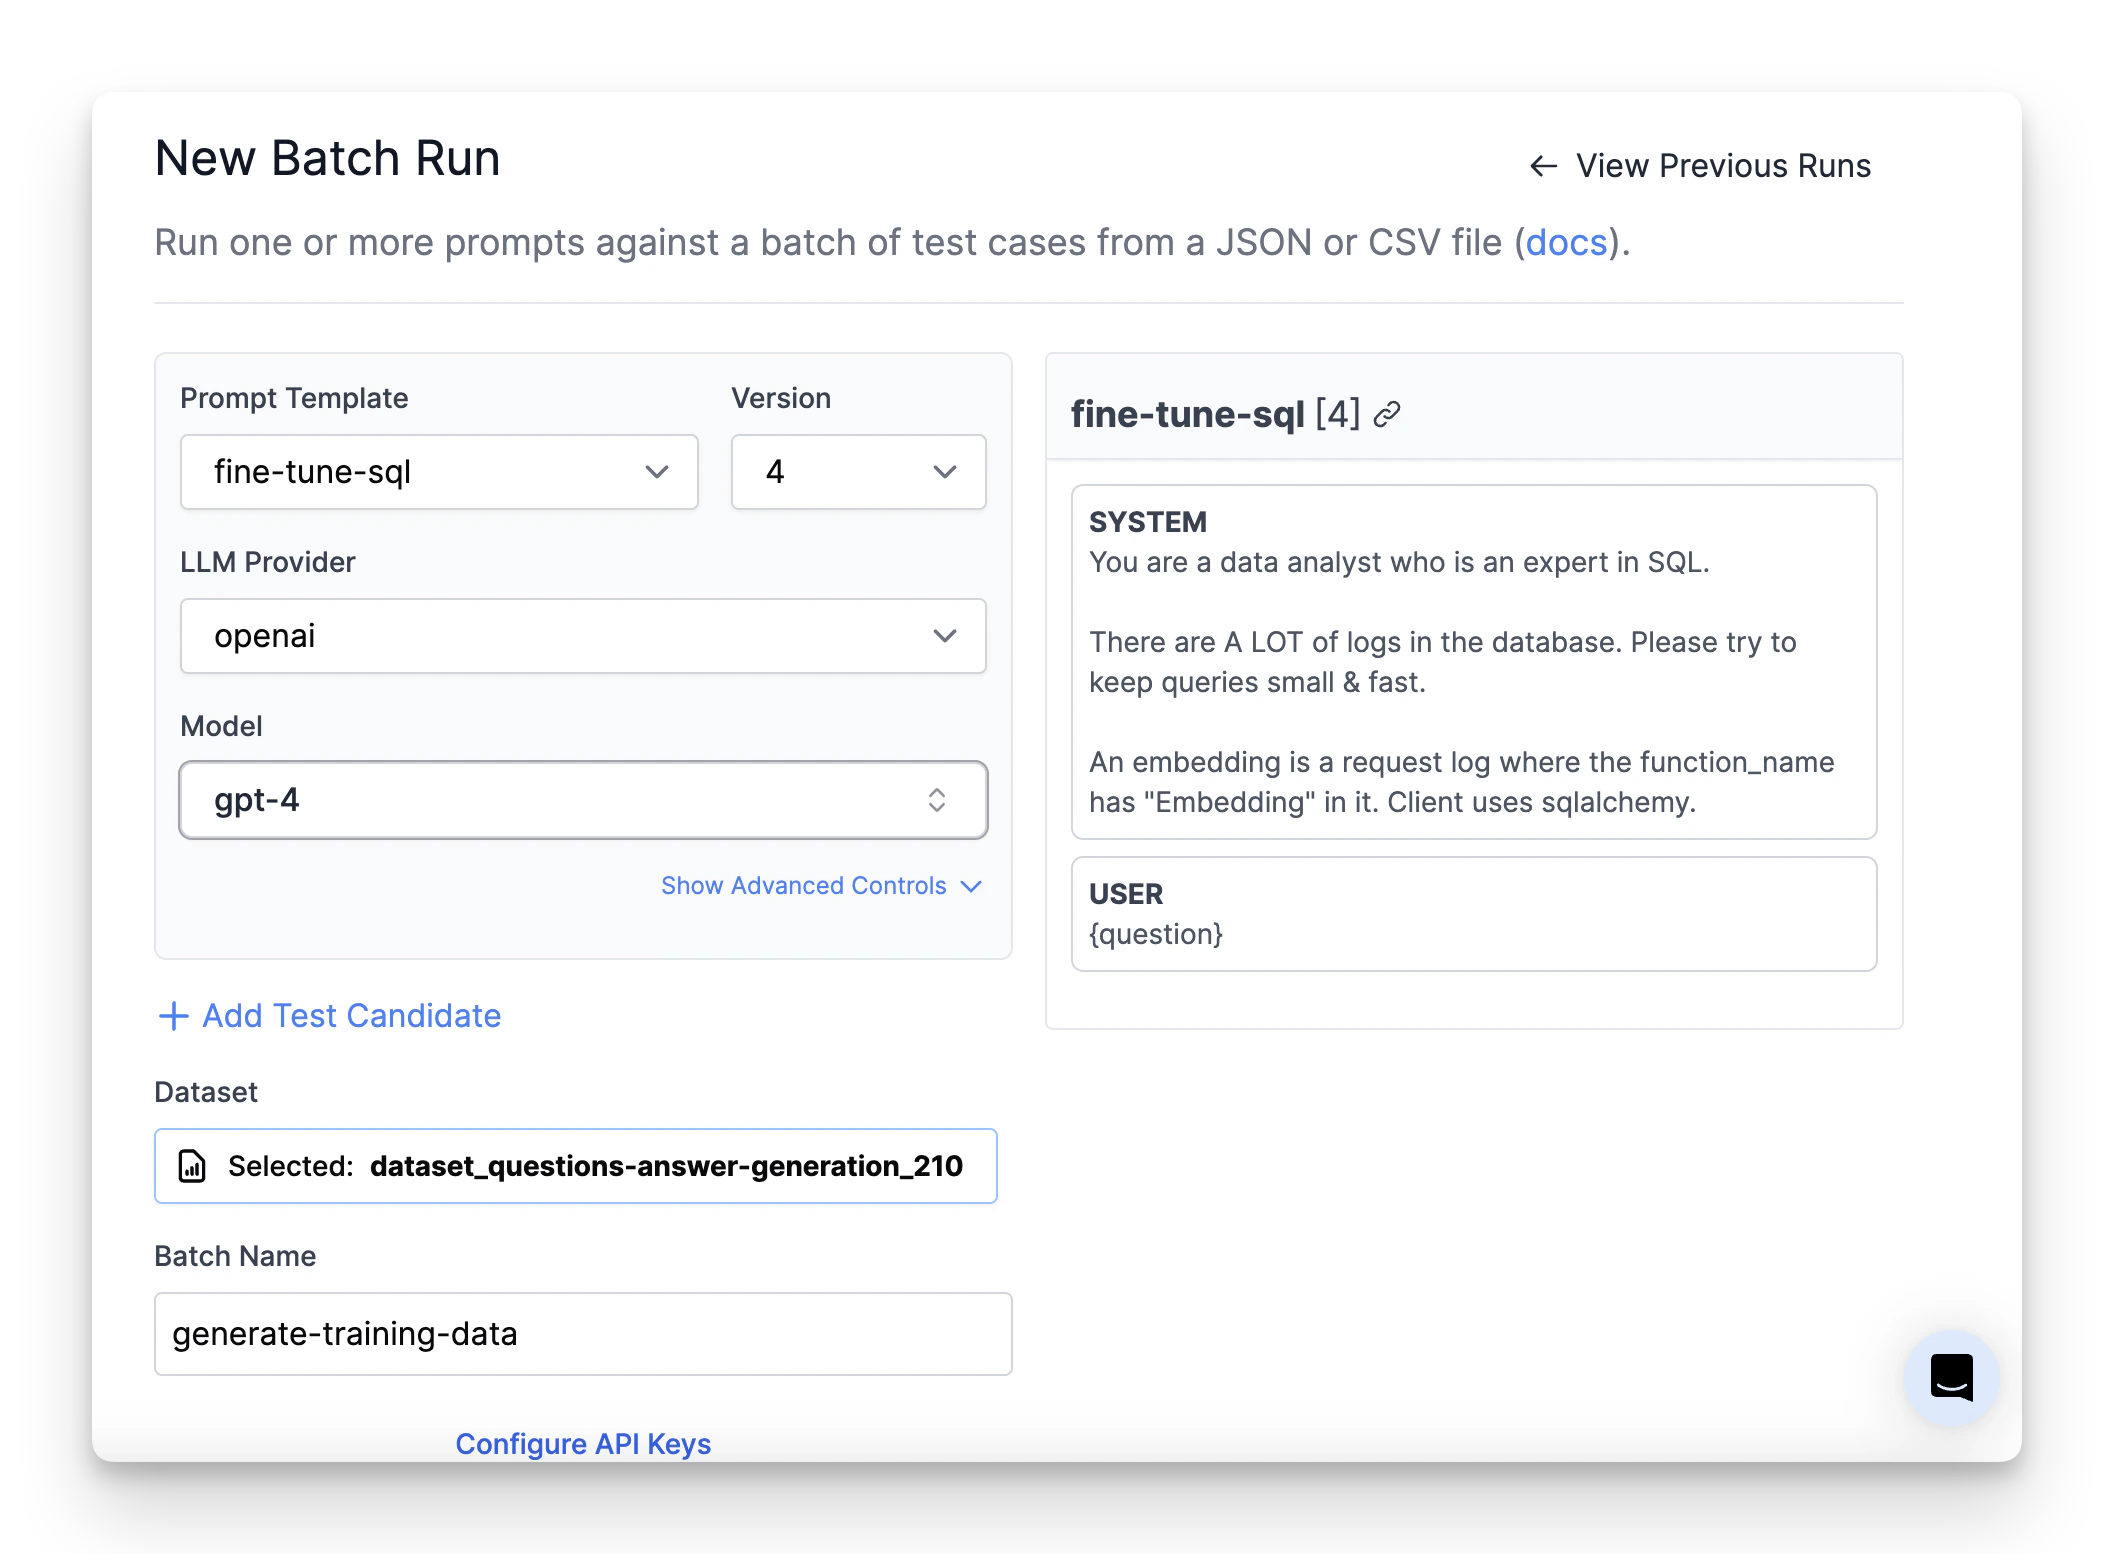Click the Configure API Keys link
Screen dimensions: 2114x1554
click(583, 1443)
